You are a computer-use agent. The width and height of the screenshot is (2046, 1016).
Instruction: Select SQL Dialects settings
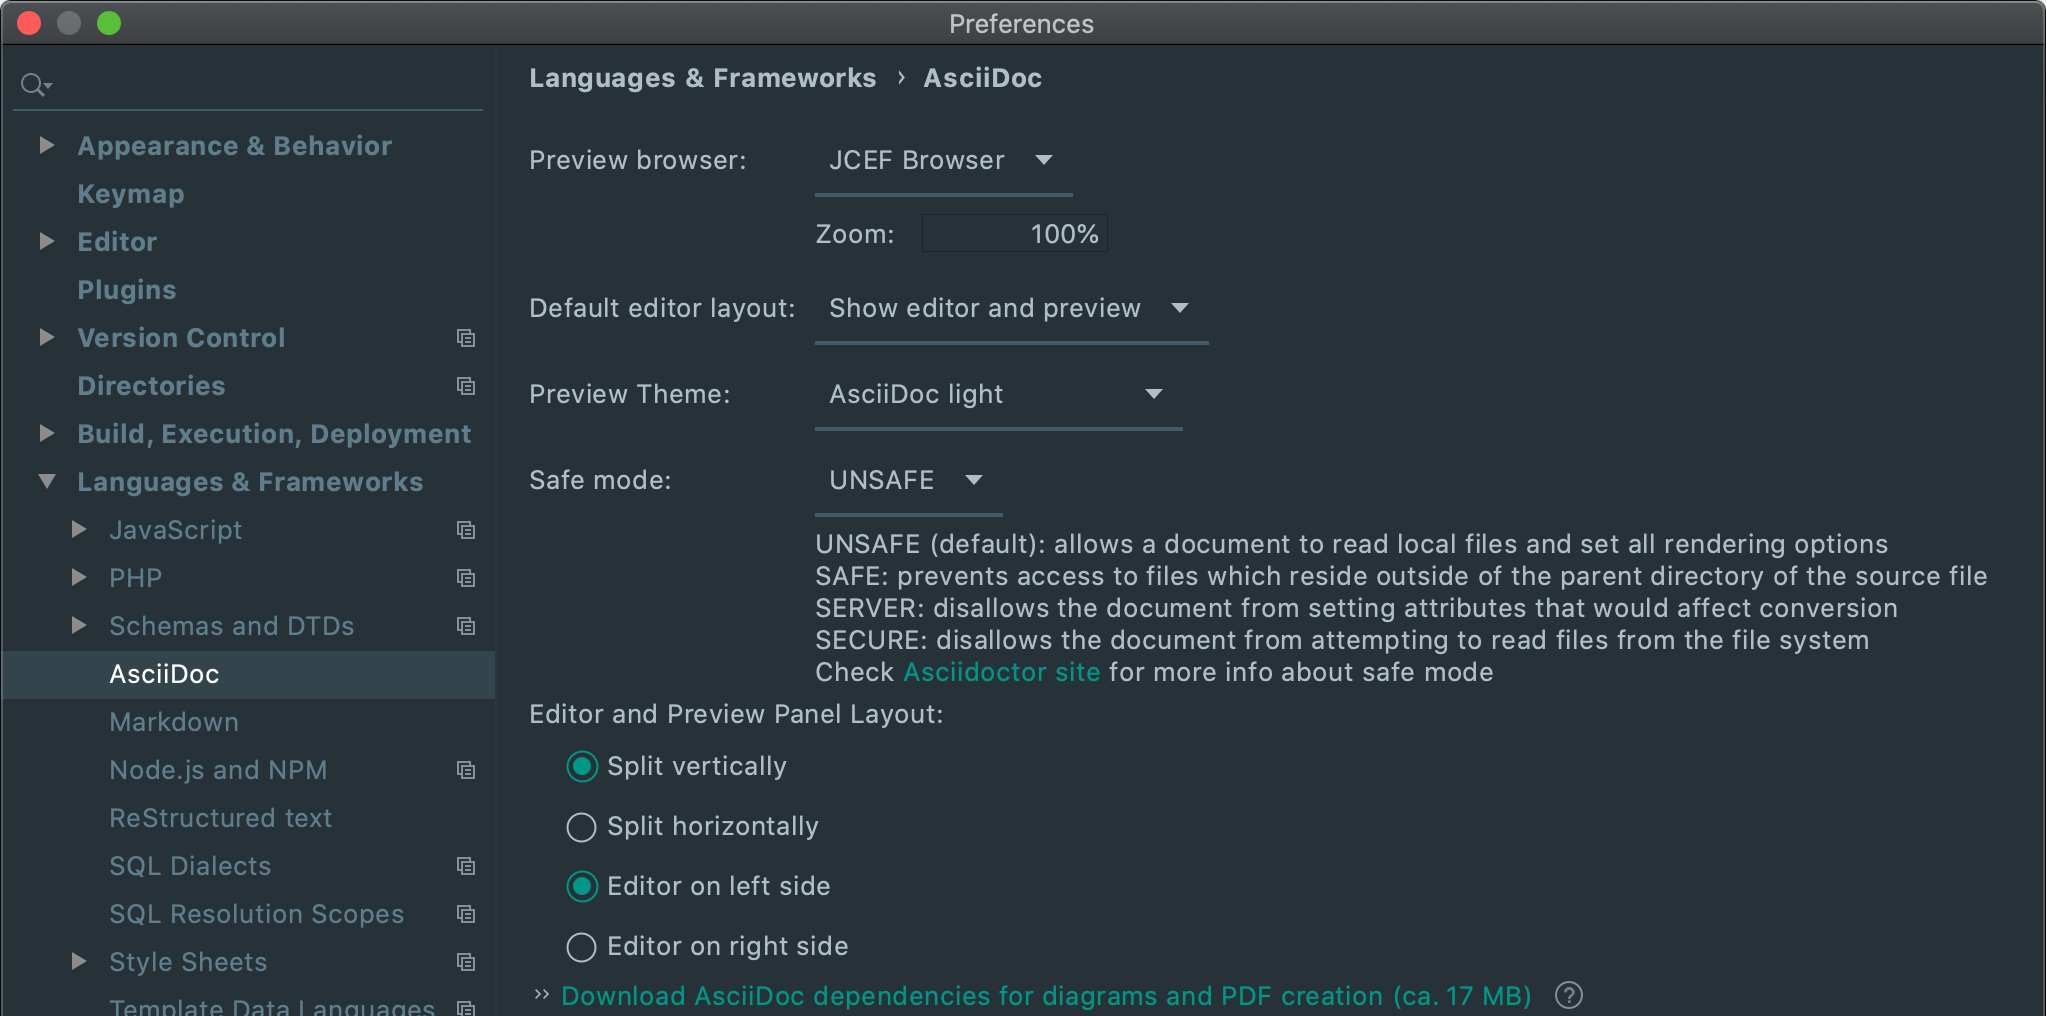pyautogui.click(x=190, y=866)
